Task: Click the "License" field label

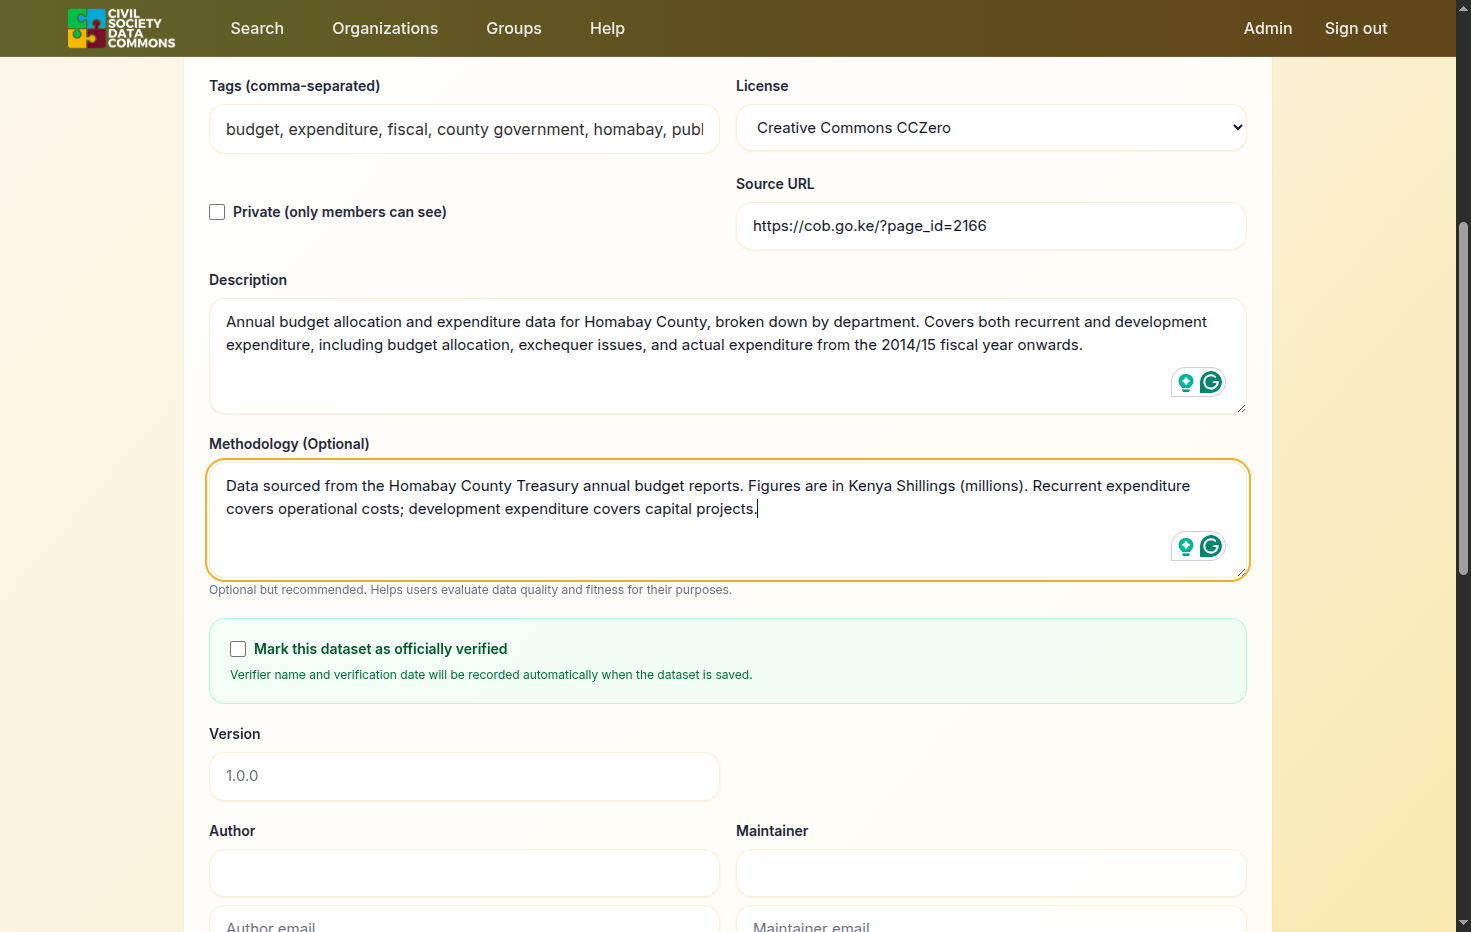Action: [x=762, y=86]
